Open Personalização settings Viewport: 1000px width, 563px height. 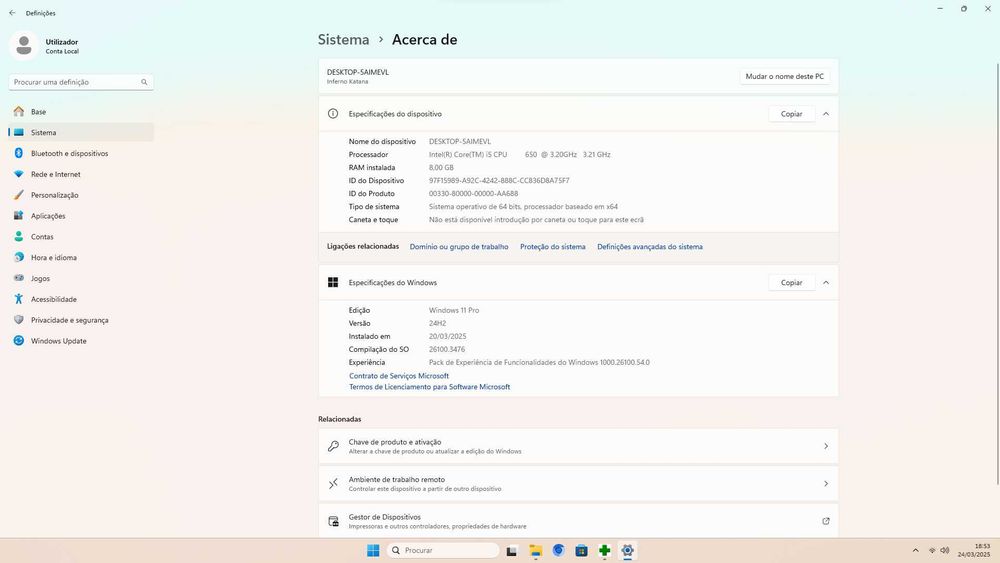tap(81, 195)
